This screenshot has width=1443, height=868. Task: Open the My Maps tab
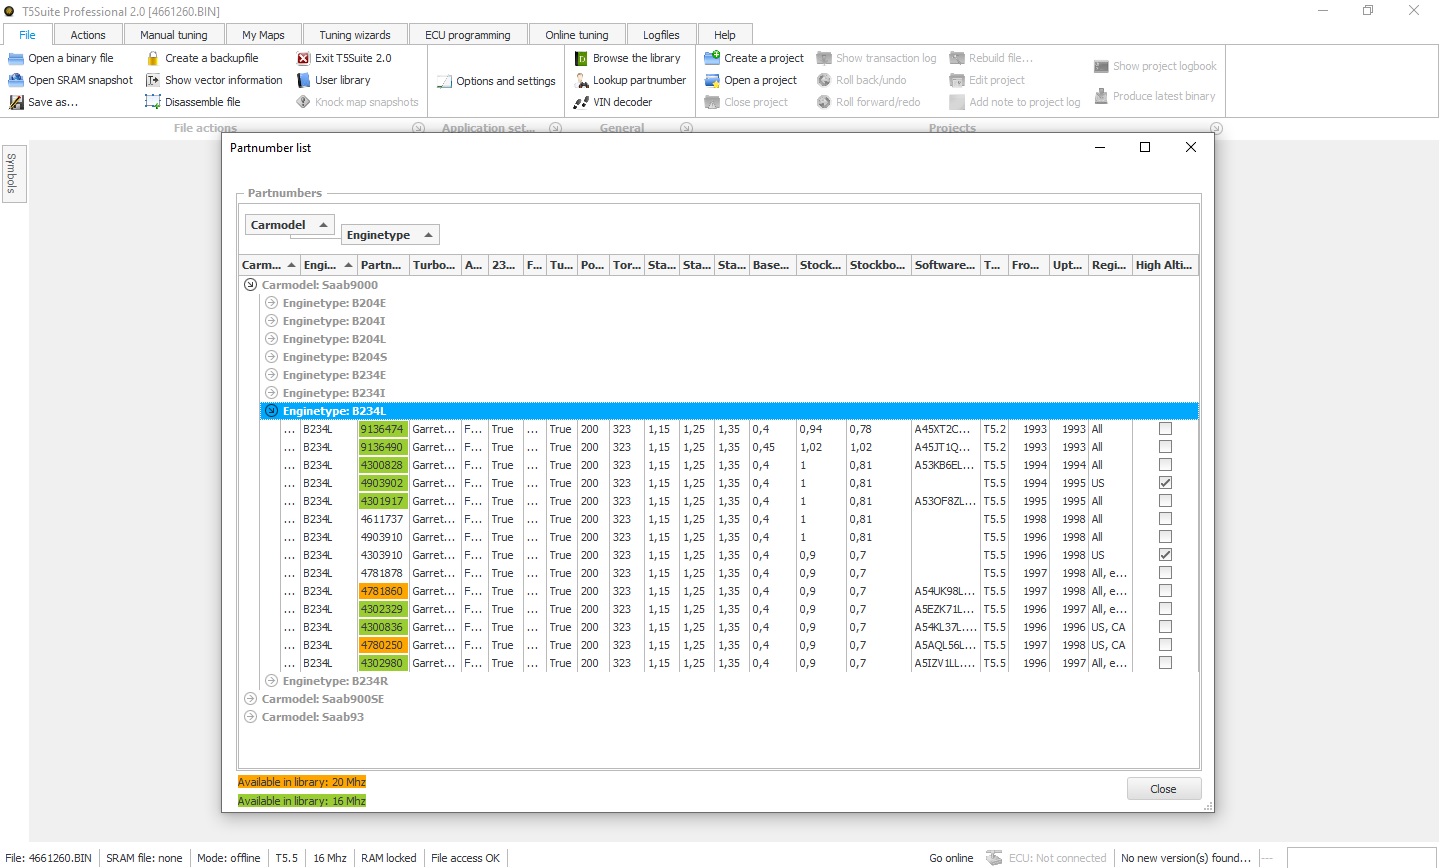263,34
